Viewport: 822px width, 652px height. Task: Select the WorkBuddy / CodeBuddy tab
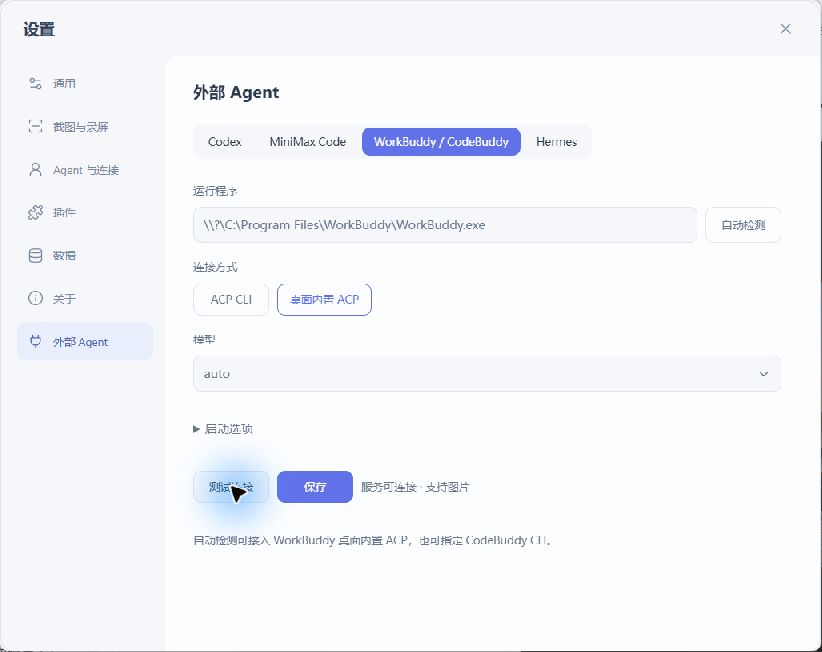(441, 142)
